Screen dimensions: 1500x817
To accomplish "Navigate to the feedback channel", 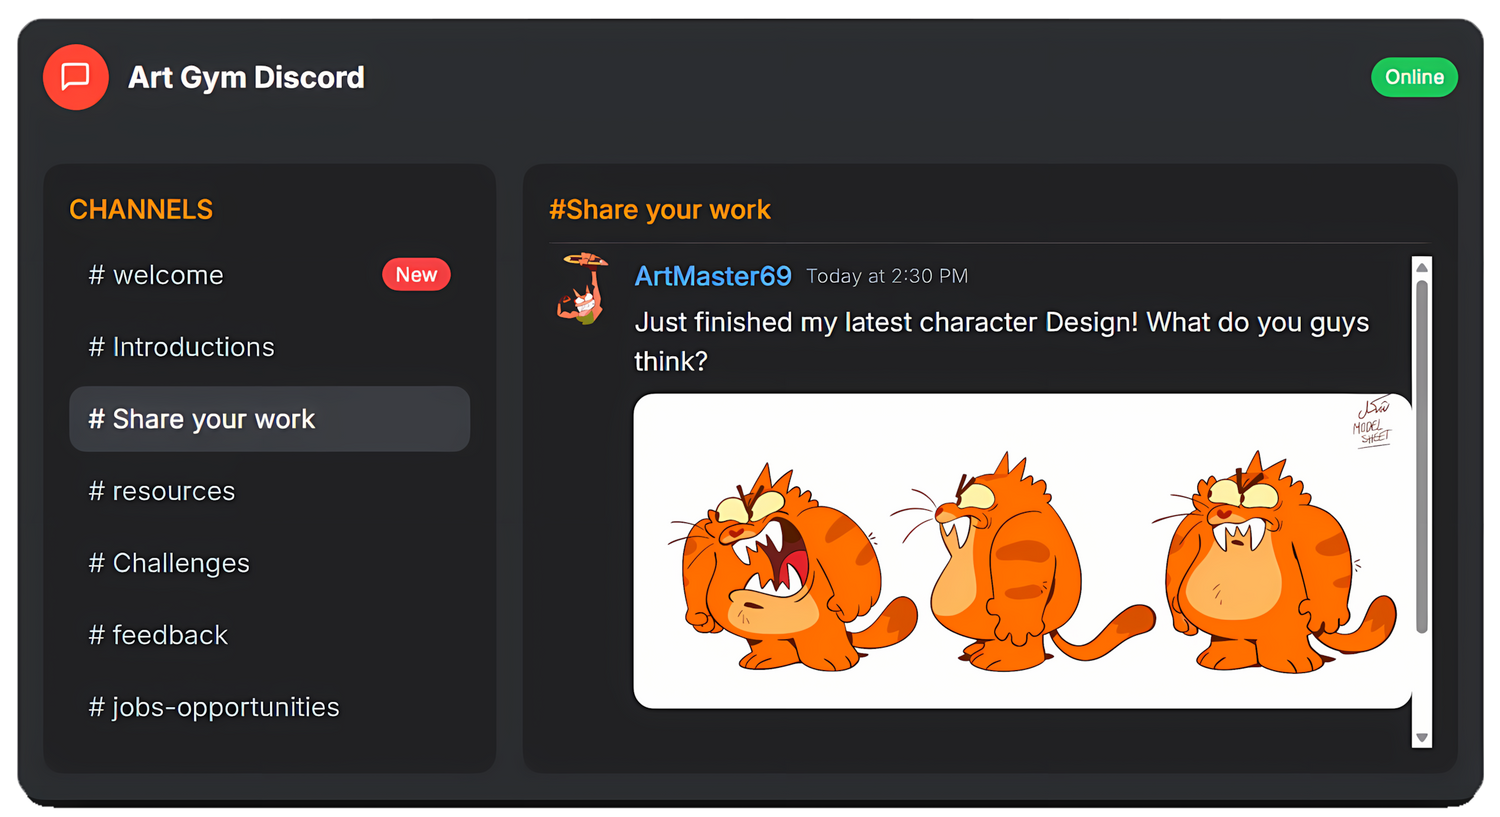I will point(170,635).
